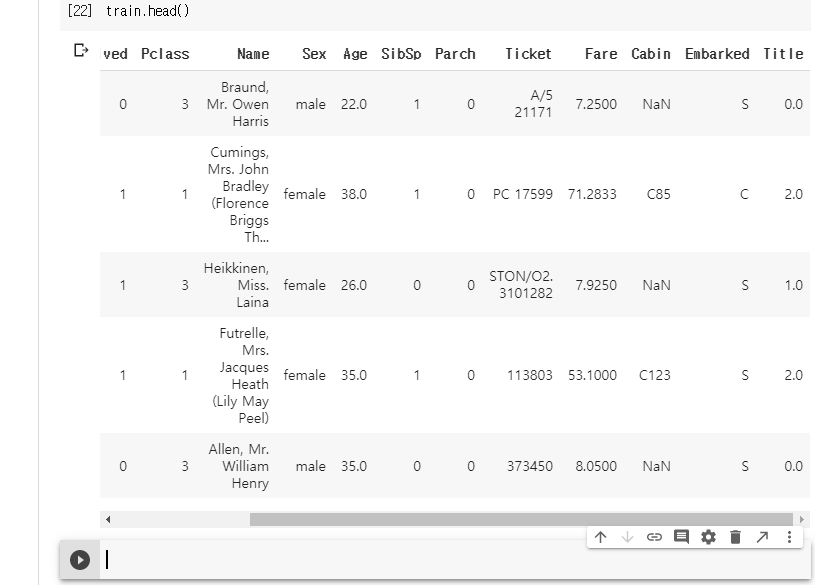
Task: Click the Embarked column header
Action: point(716,54)
